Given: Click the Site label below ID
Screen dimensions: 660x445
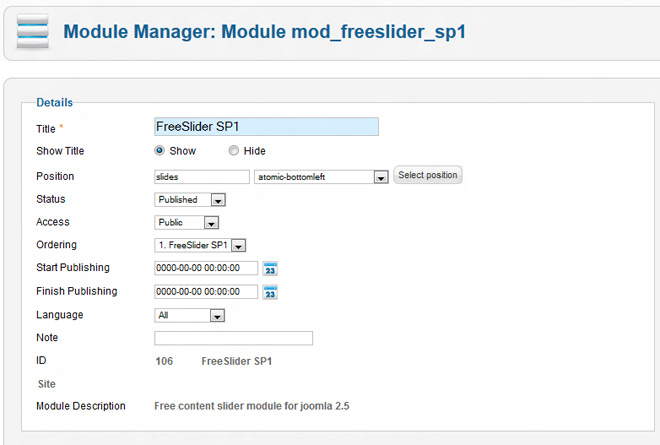Looking at the screenshot, I should pos(46,383).
